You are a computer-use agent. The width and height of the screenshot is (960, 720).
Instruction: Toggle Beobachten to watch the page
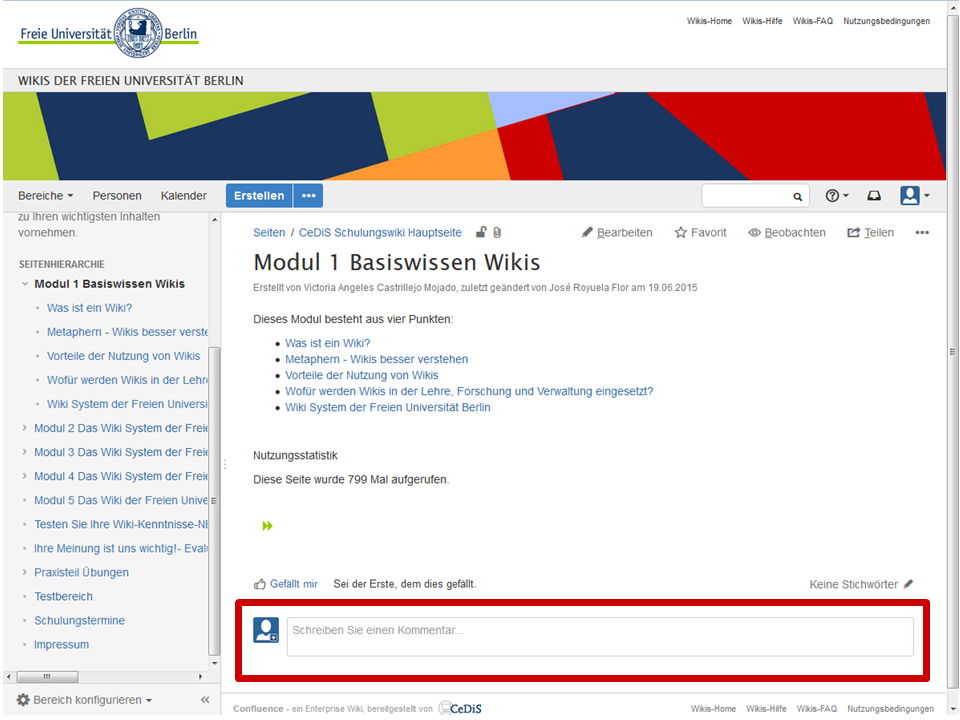click(x=787, y=233)
